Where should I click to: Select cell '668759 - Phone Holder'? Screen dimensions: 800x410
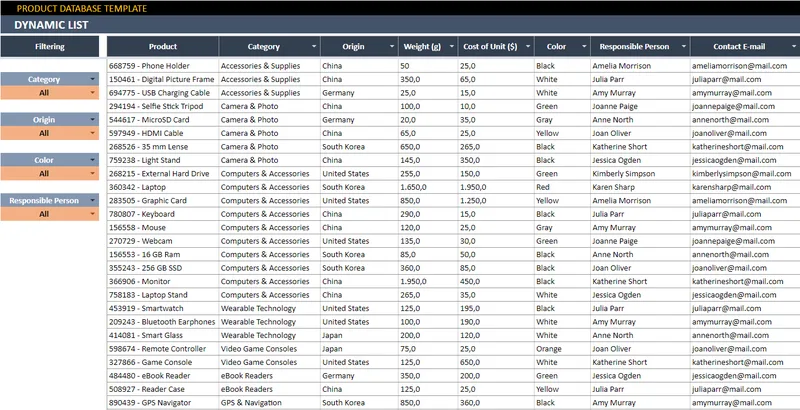pos(163,66)
